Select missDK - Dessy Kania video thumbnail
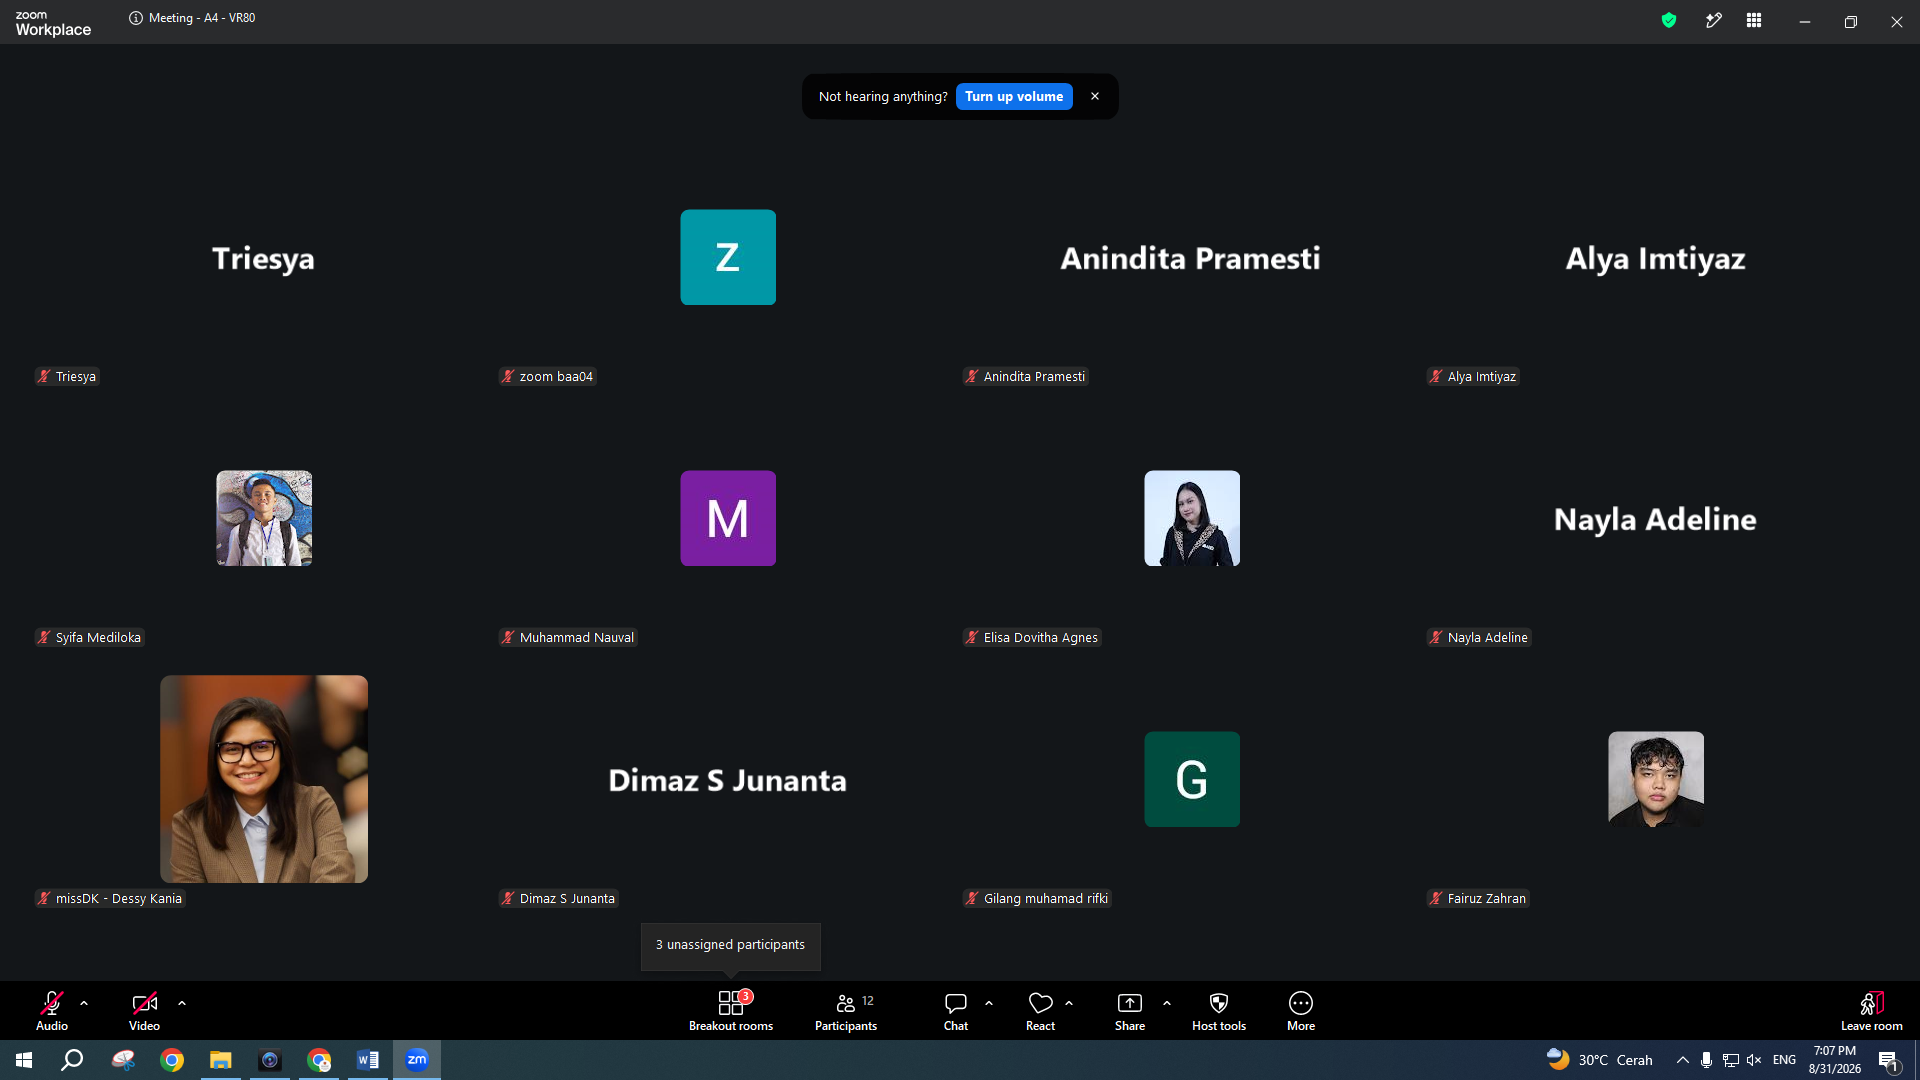 click(264, 779)
